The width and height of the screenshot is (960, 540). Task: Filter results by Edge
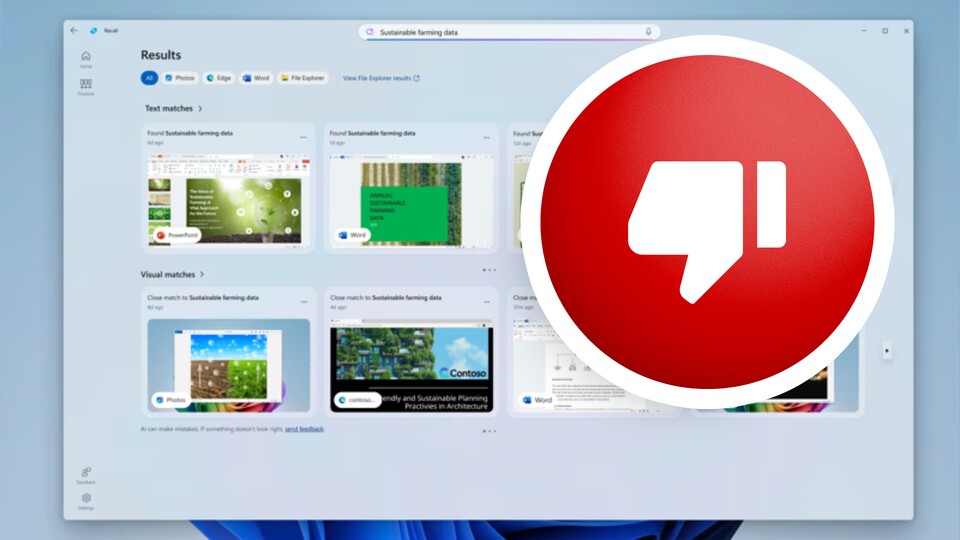pyautogui.click(x=219, y=77)
